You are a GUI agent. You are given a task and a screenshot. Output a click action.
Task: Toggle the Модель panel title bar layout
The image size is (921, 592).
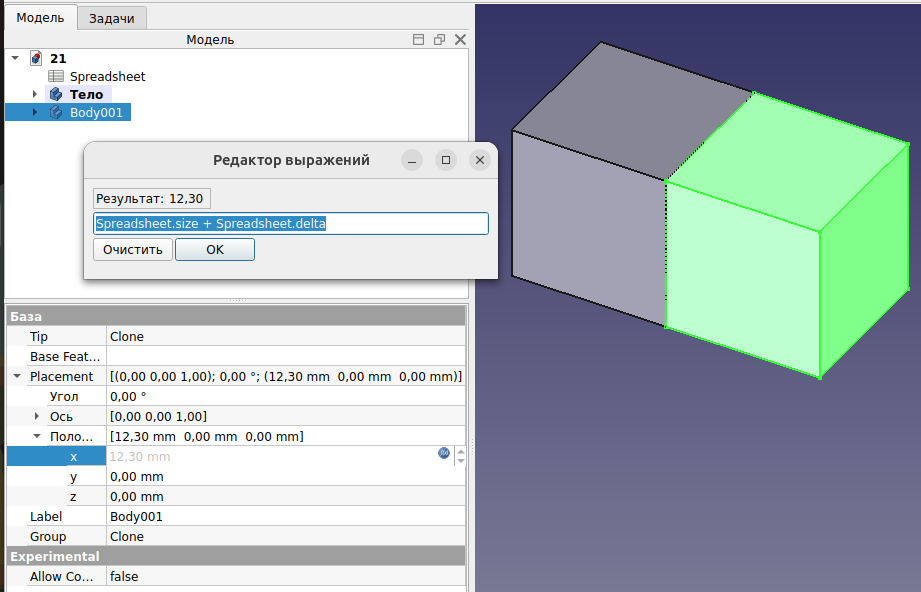418,39
